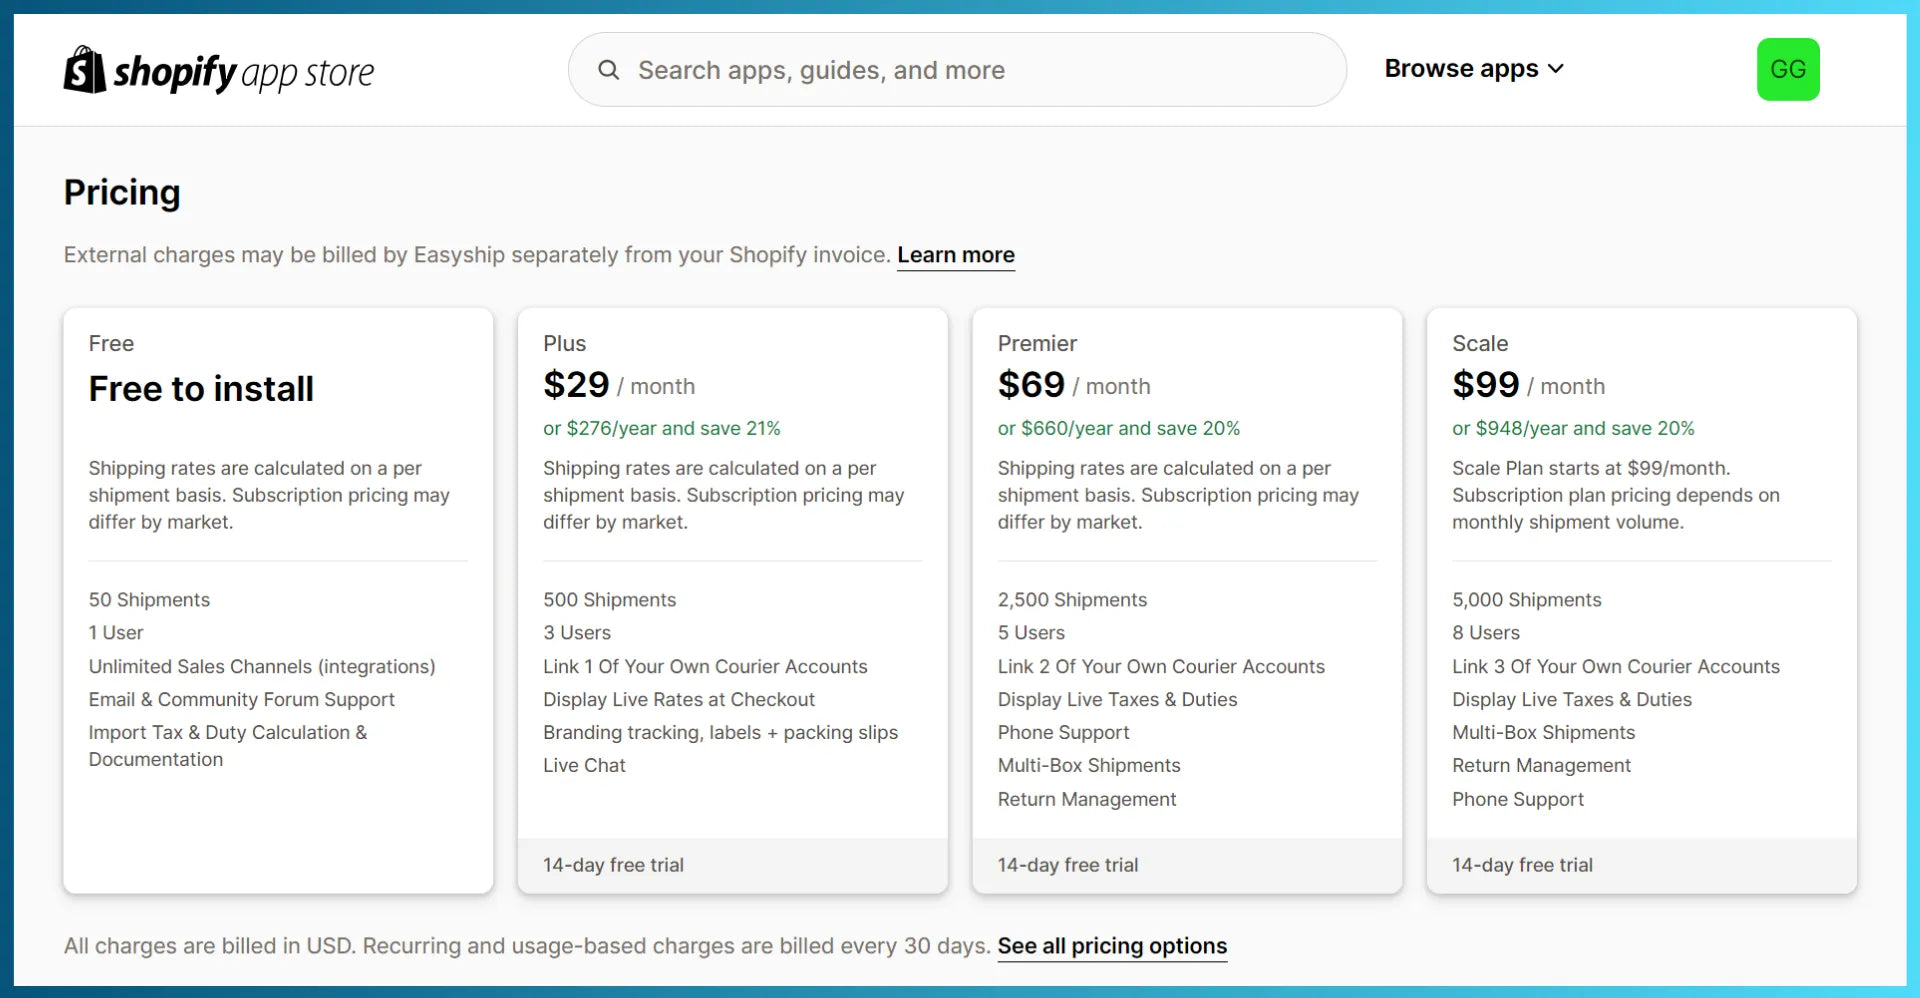This screenshot has height=998, width=1920.
Task: Click 'Display Live Rates at Checkout' feature
Action: [x=679, y=699]
